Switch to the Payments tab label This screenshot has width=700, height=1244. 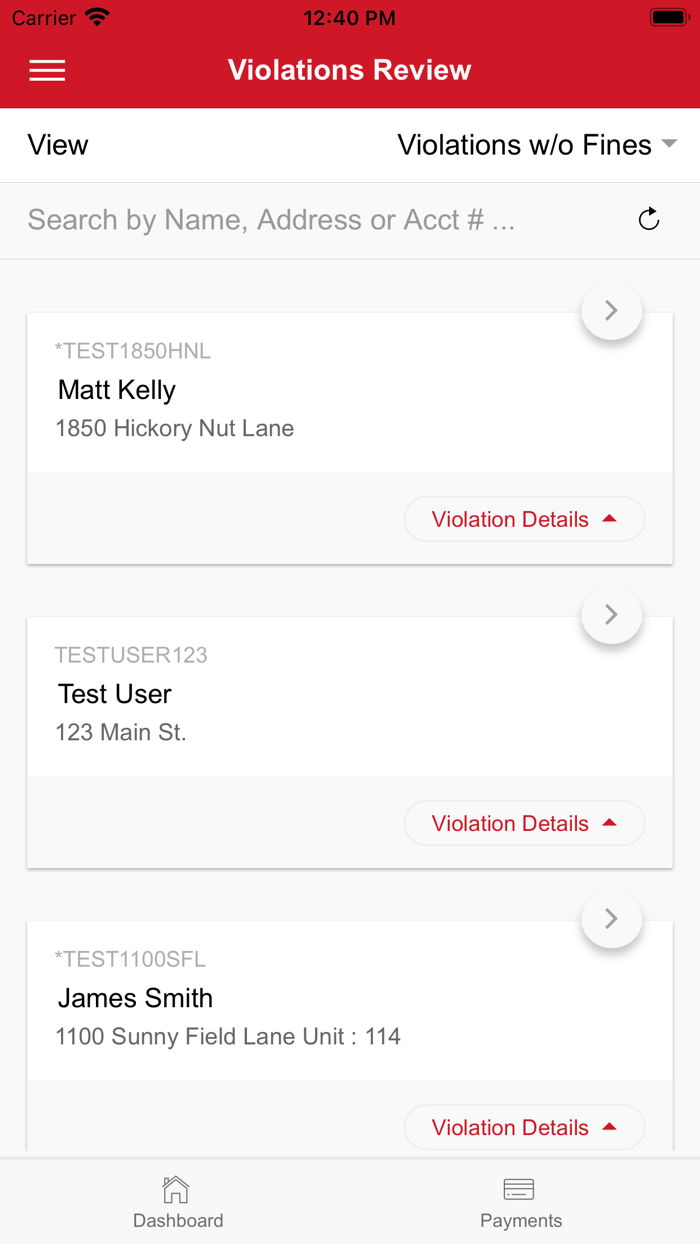tap(521, 1221)
